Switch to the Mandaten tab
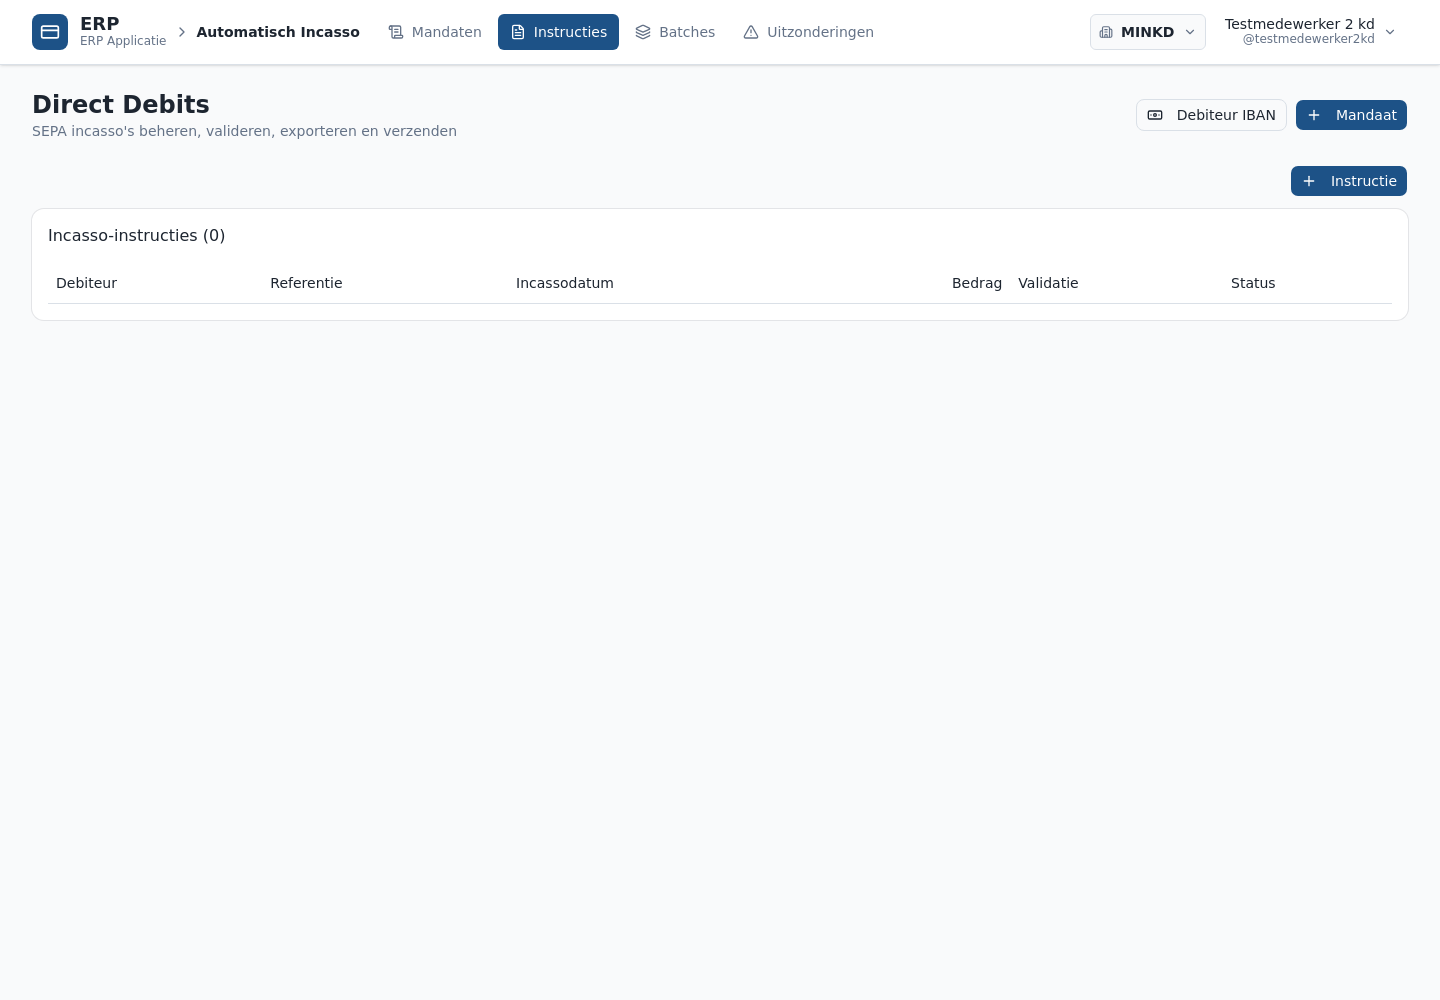This screenshot has width=1440, height=1000. (x=435, y=32)
